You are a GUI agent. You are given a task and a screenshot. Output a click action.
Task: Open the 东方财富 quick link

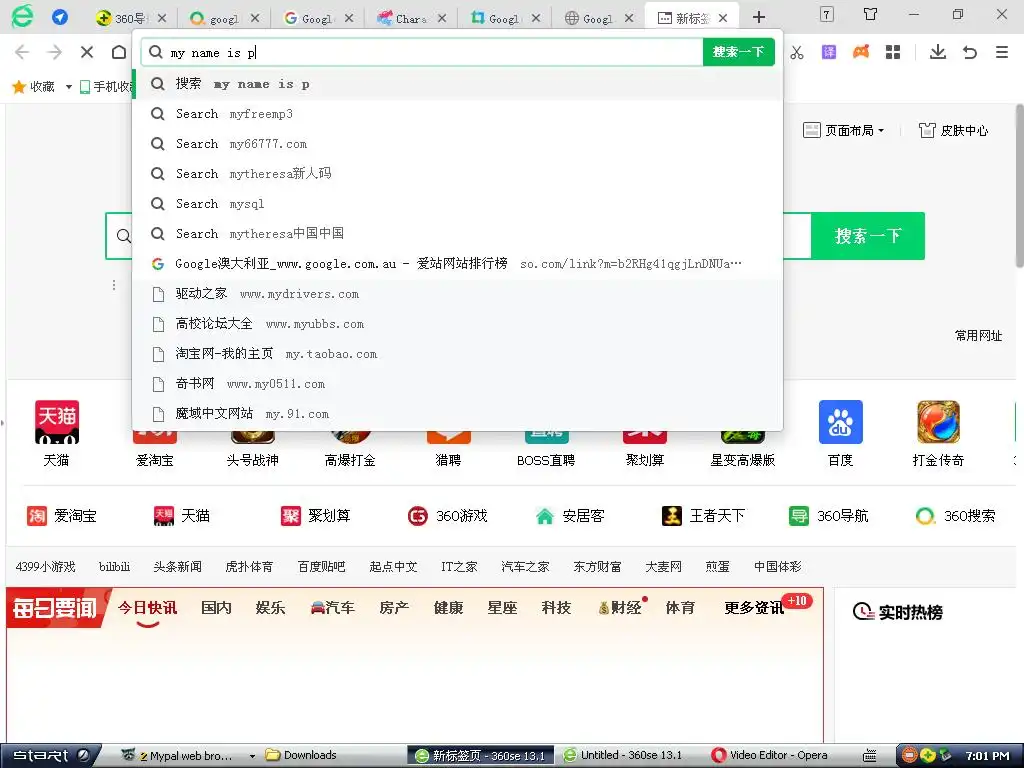coord(598,567)
